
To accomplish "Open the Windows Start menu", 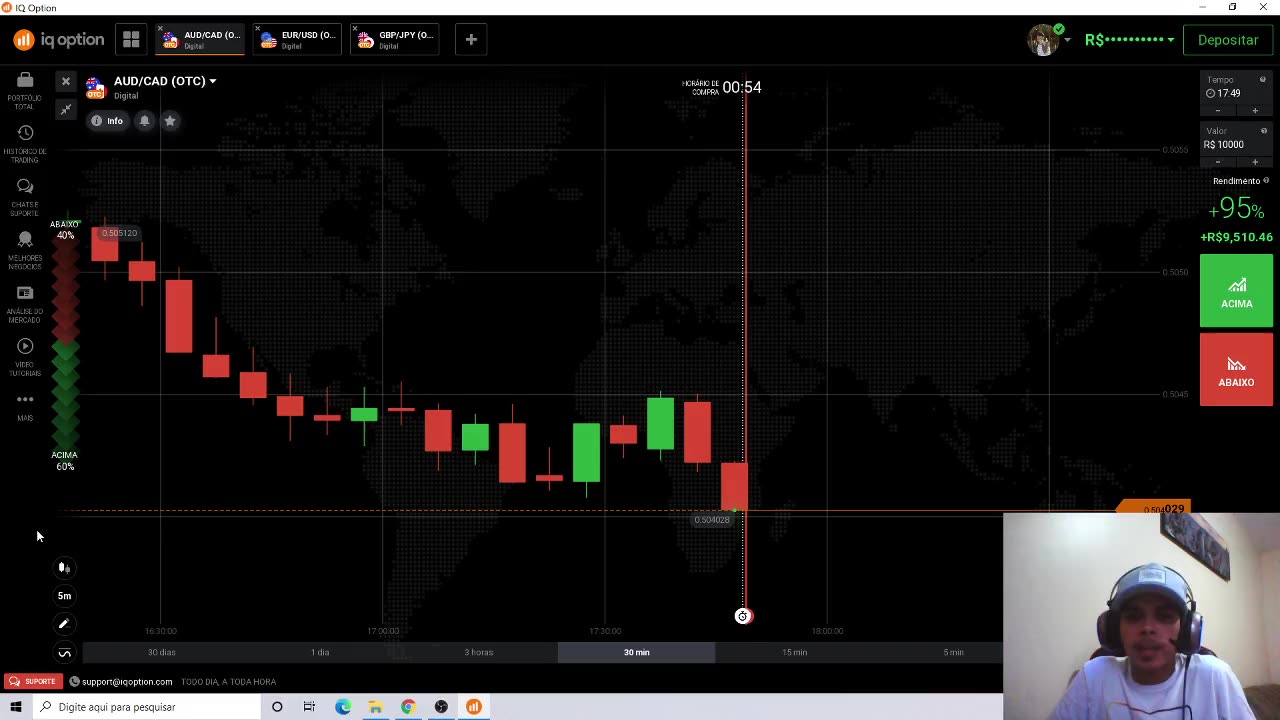I will tap(16, 707).
